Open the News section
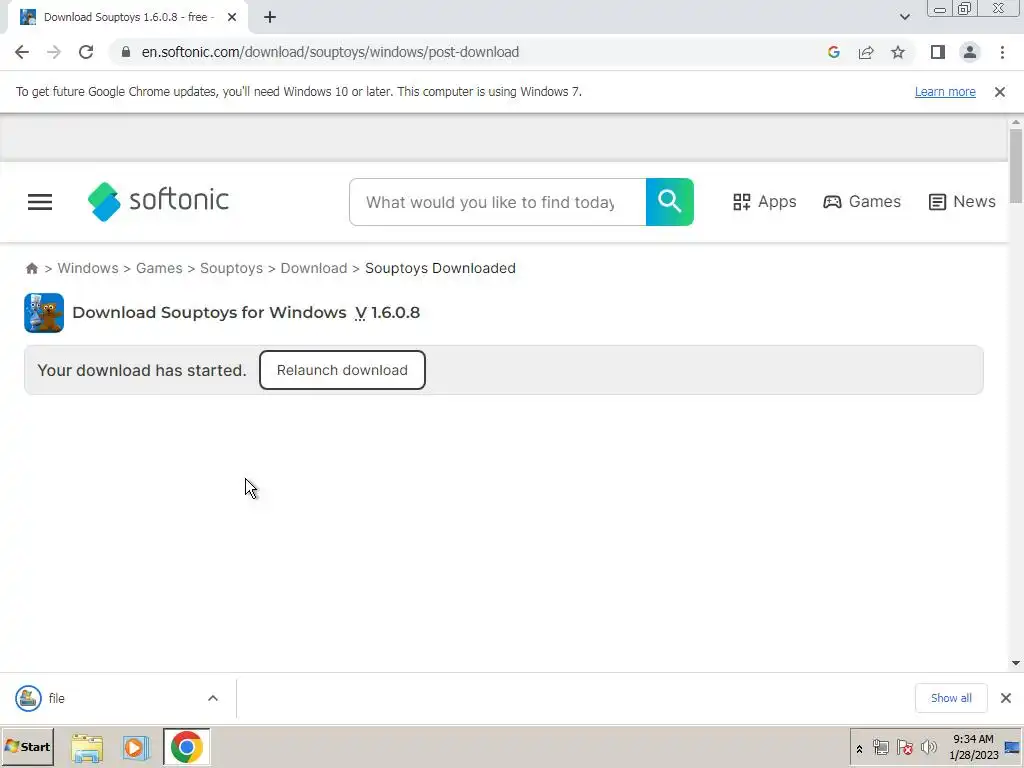The height and width of the screenshot is (768, 1024). (962, 202)
